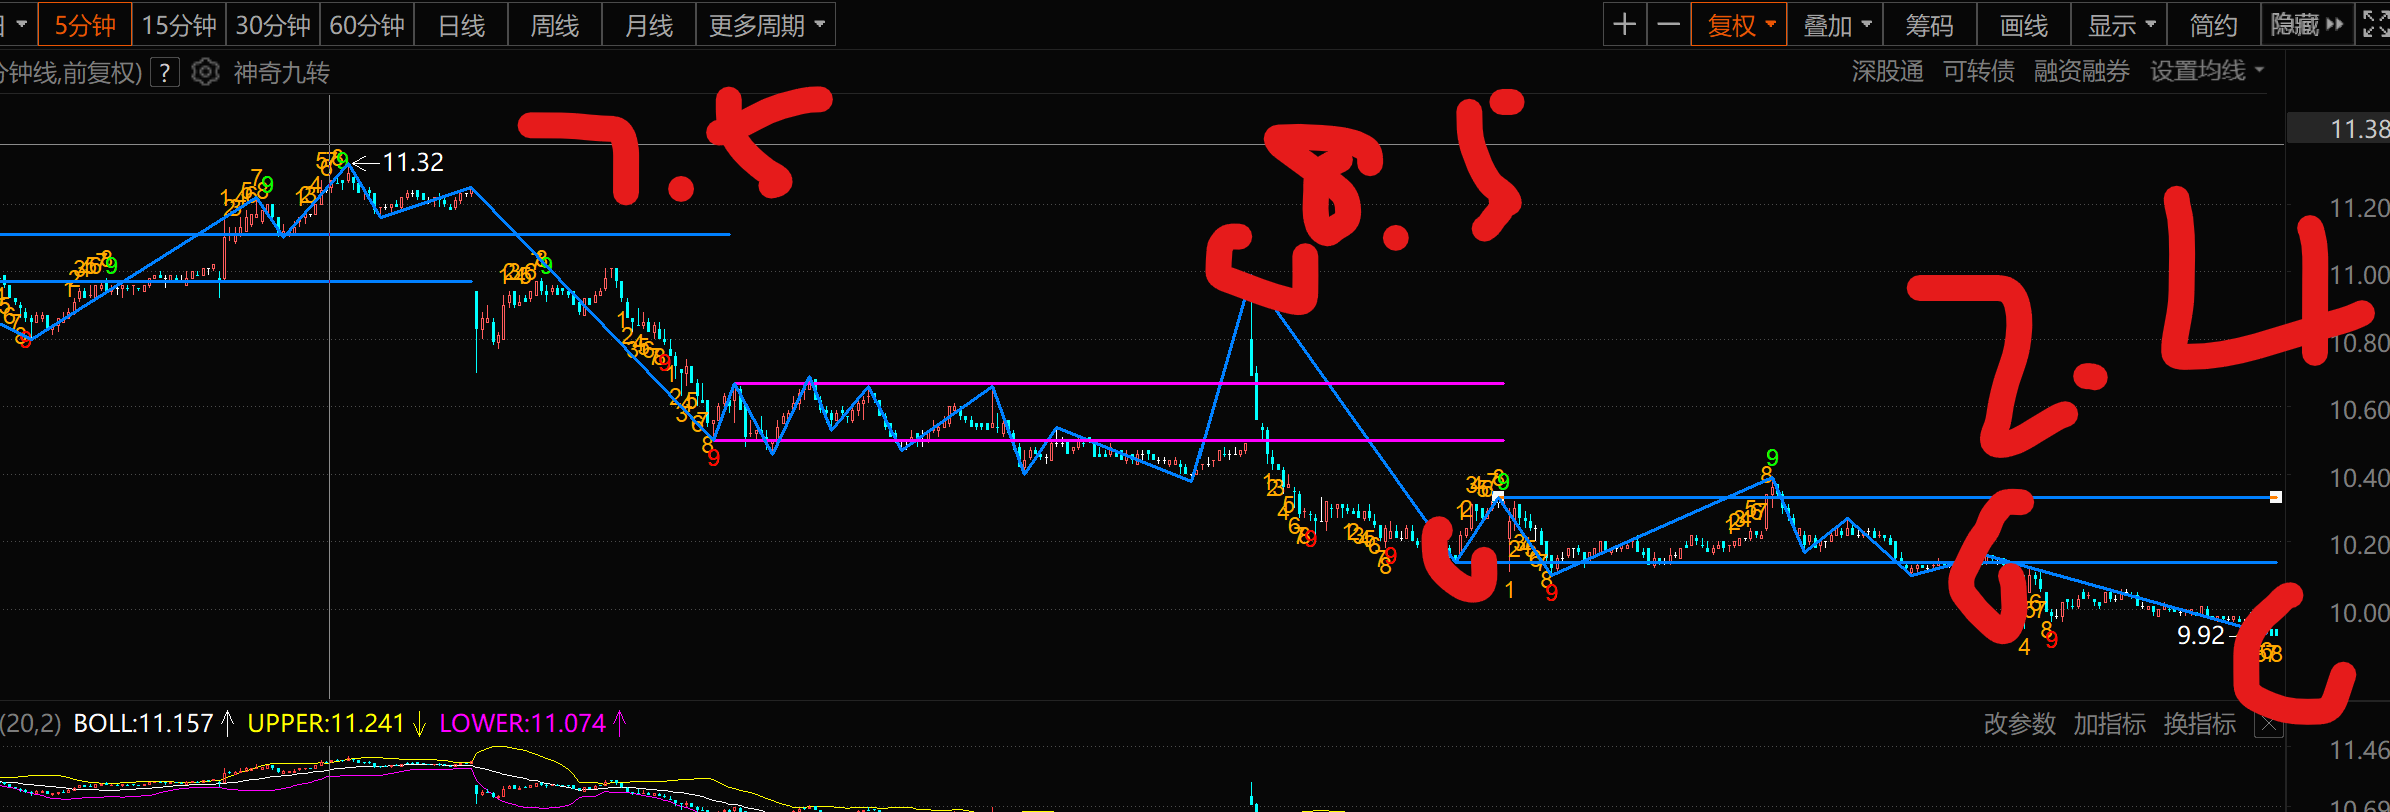Enter fullscreen with the expand arrows icon
Screen dimensions: 2390x812
pos(2375,24)
